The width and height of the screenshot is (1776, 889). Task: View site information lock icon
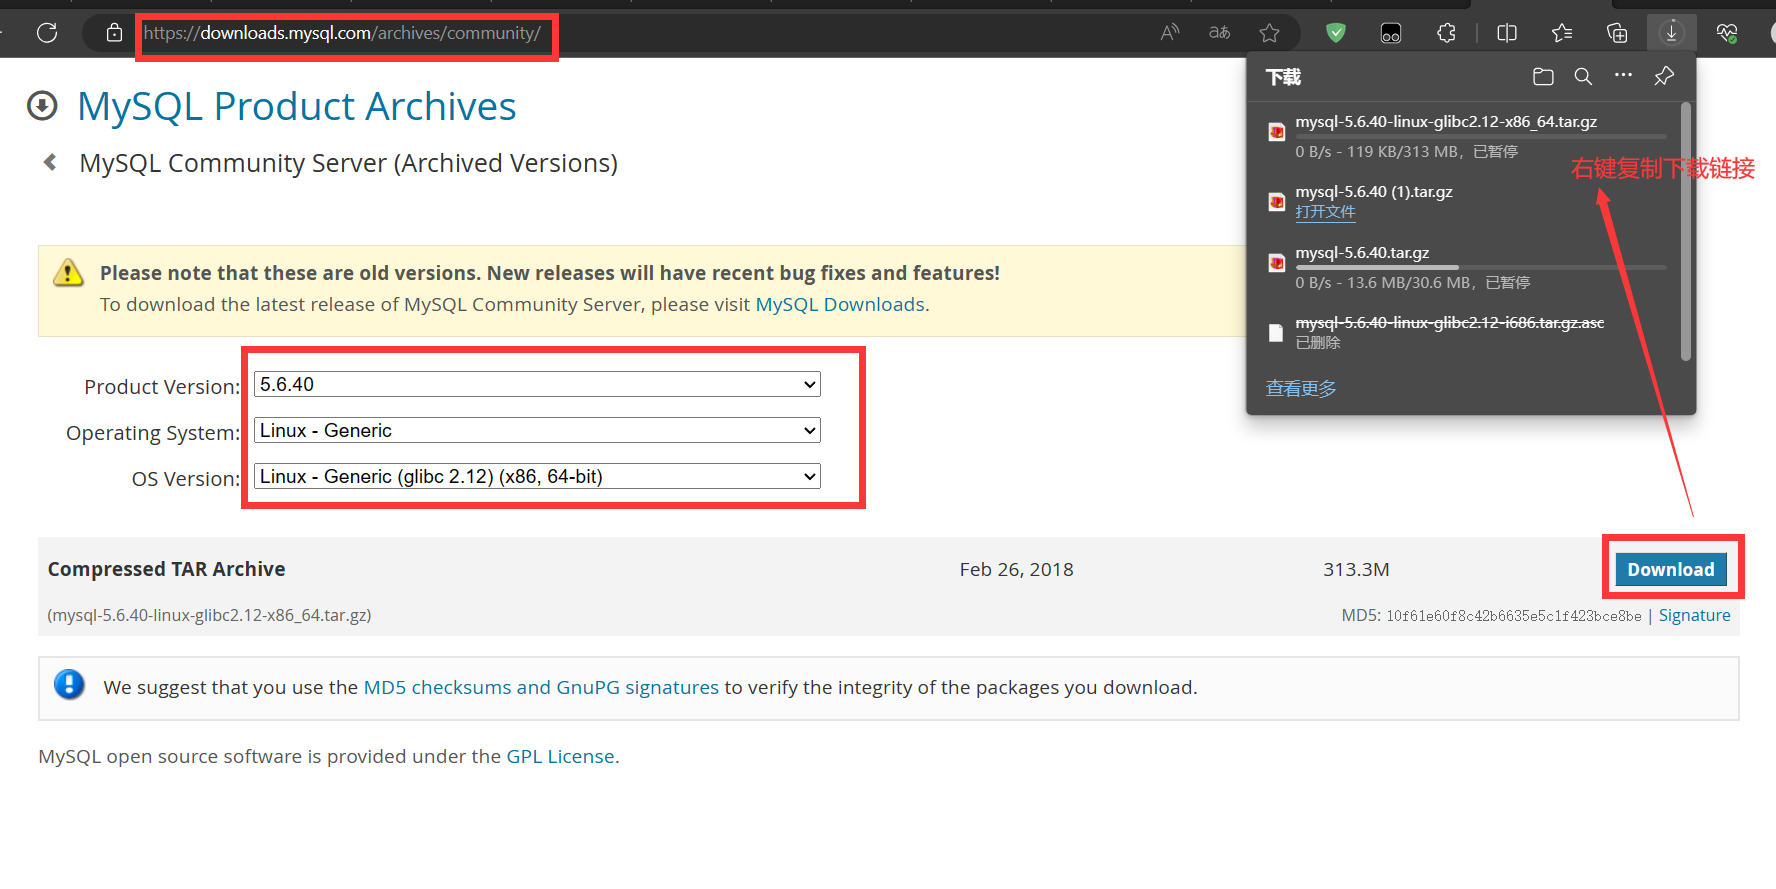tap(115, 33)
